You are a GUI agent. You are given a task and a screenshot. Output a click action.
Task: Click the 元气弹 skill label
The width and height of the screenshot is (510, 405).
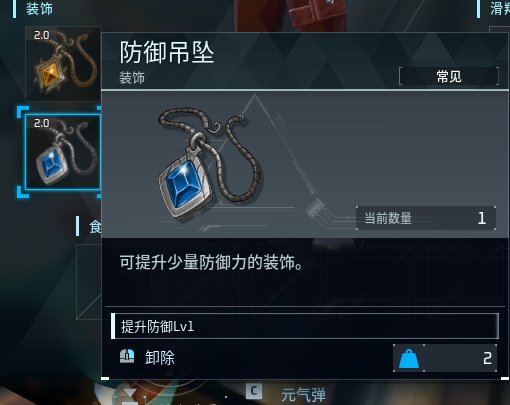(303, 395)
